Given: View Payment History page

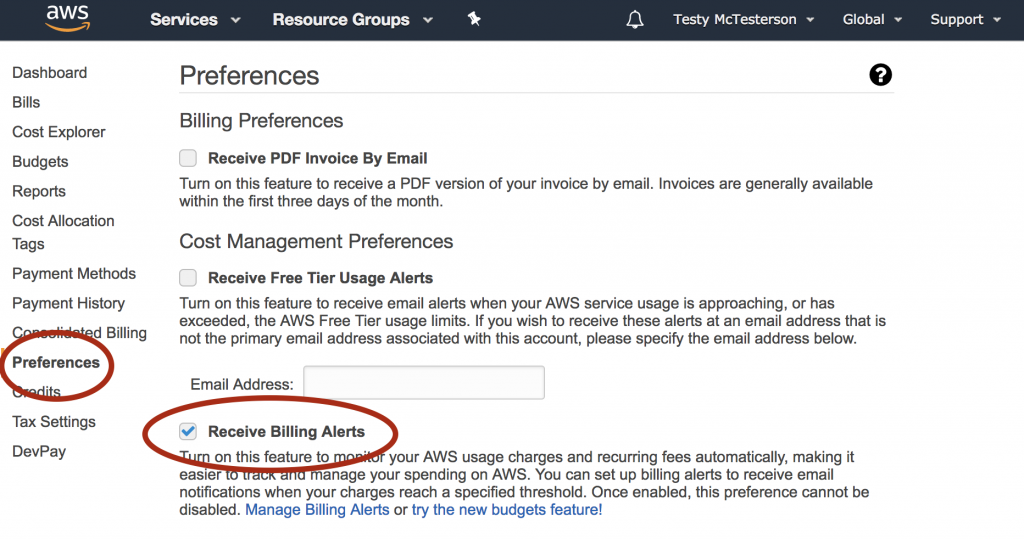Looking at the screenshot, I should coord(69,303).
